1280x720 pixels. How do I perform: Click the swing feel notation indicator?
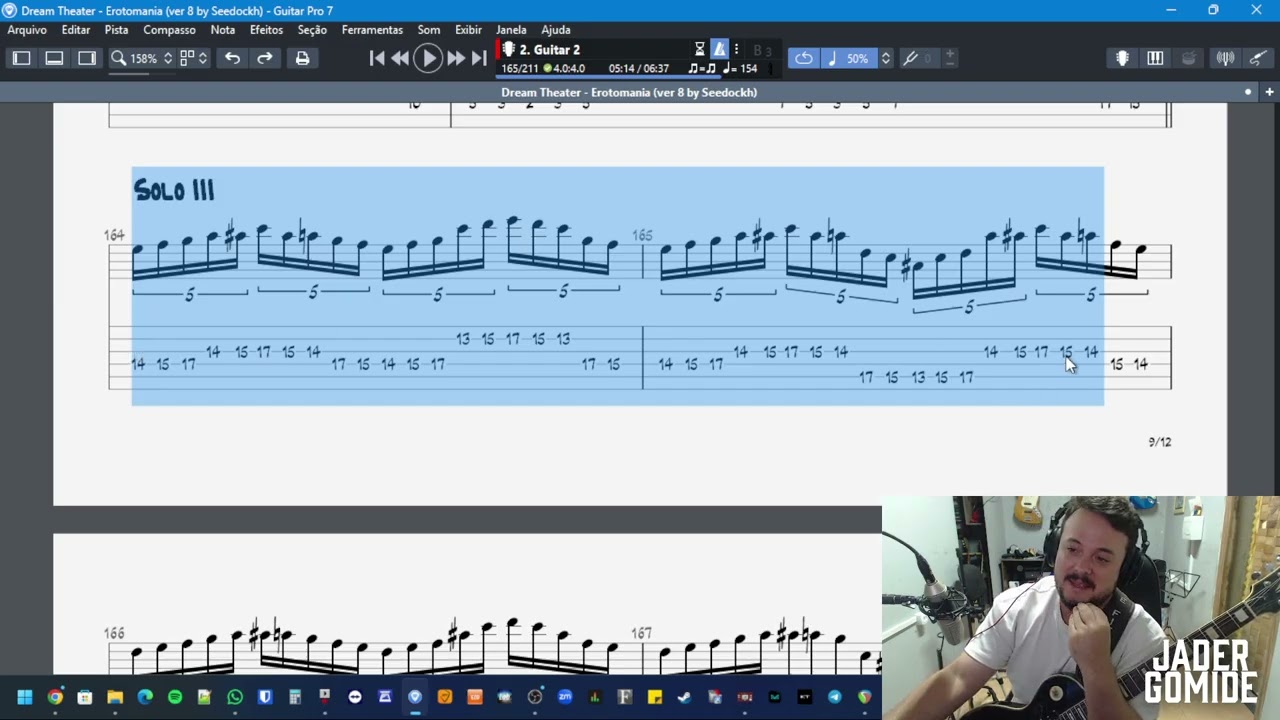[702, 68]
